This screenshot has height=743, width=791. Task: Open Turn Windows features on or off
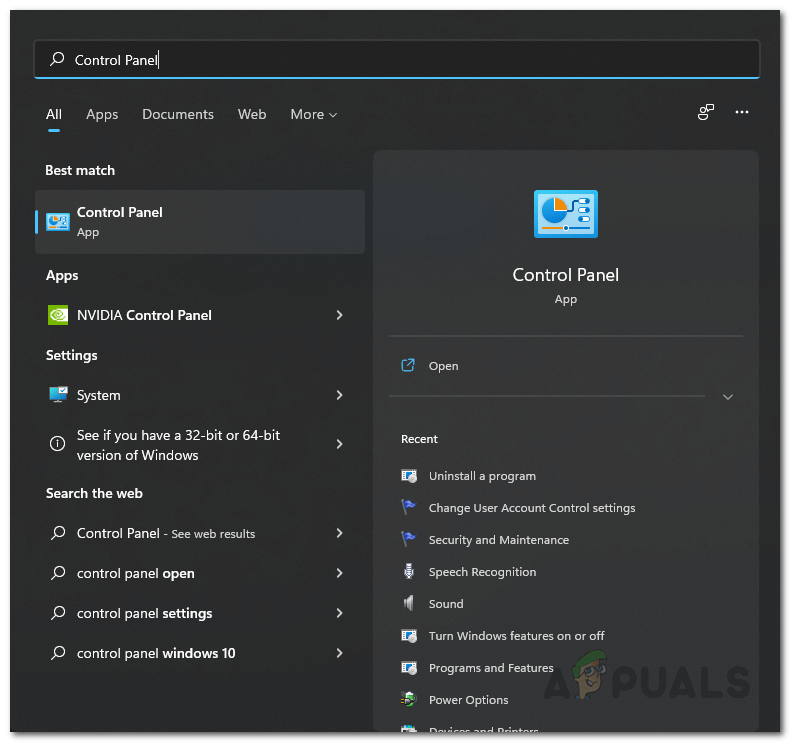(517, 636)
